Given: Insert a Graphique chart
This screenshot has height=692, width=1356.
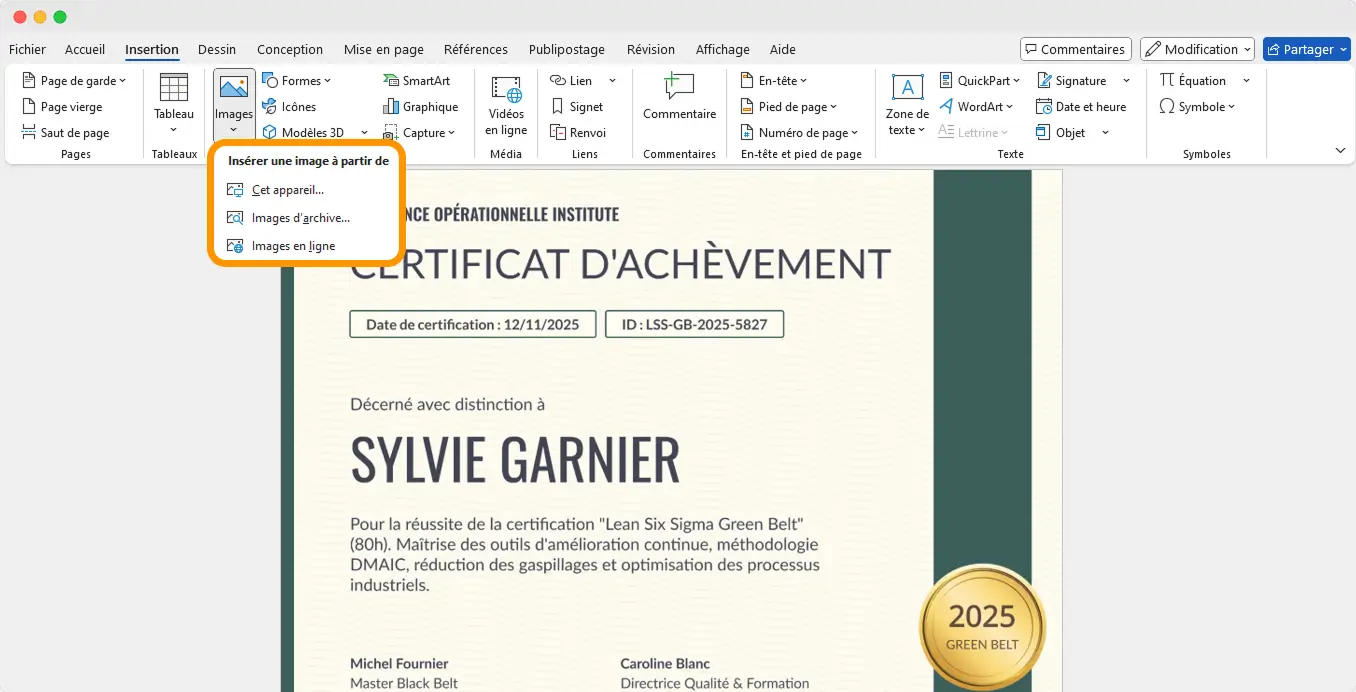Looking at the screenshot, I should 421,107.
